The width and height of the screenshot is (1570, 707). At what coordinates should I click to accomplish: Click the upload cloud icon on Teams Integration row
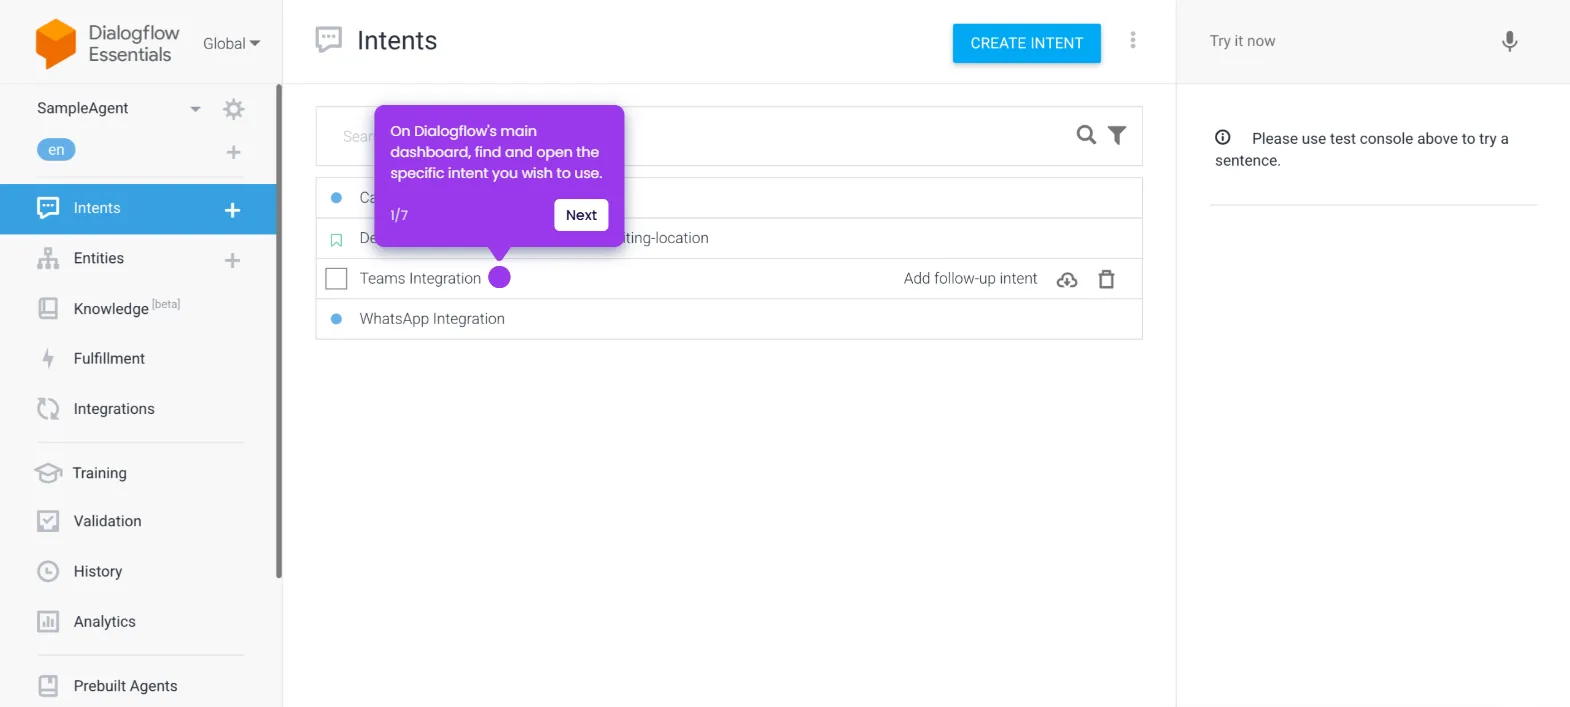click(1067, 280)
